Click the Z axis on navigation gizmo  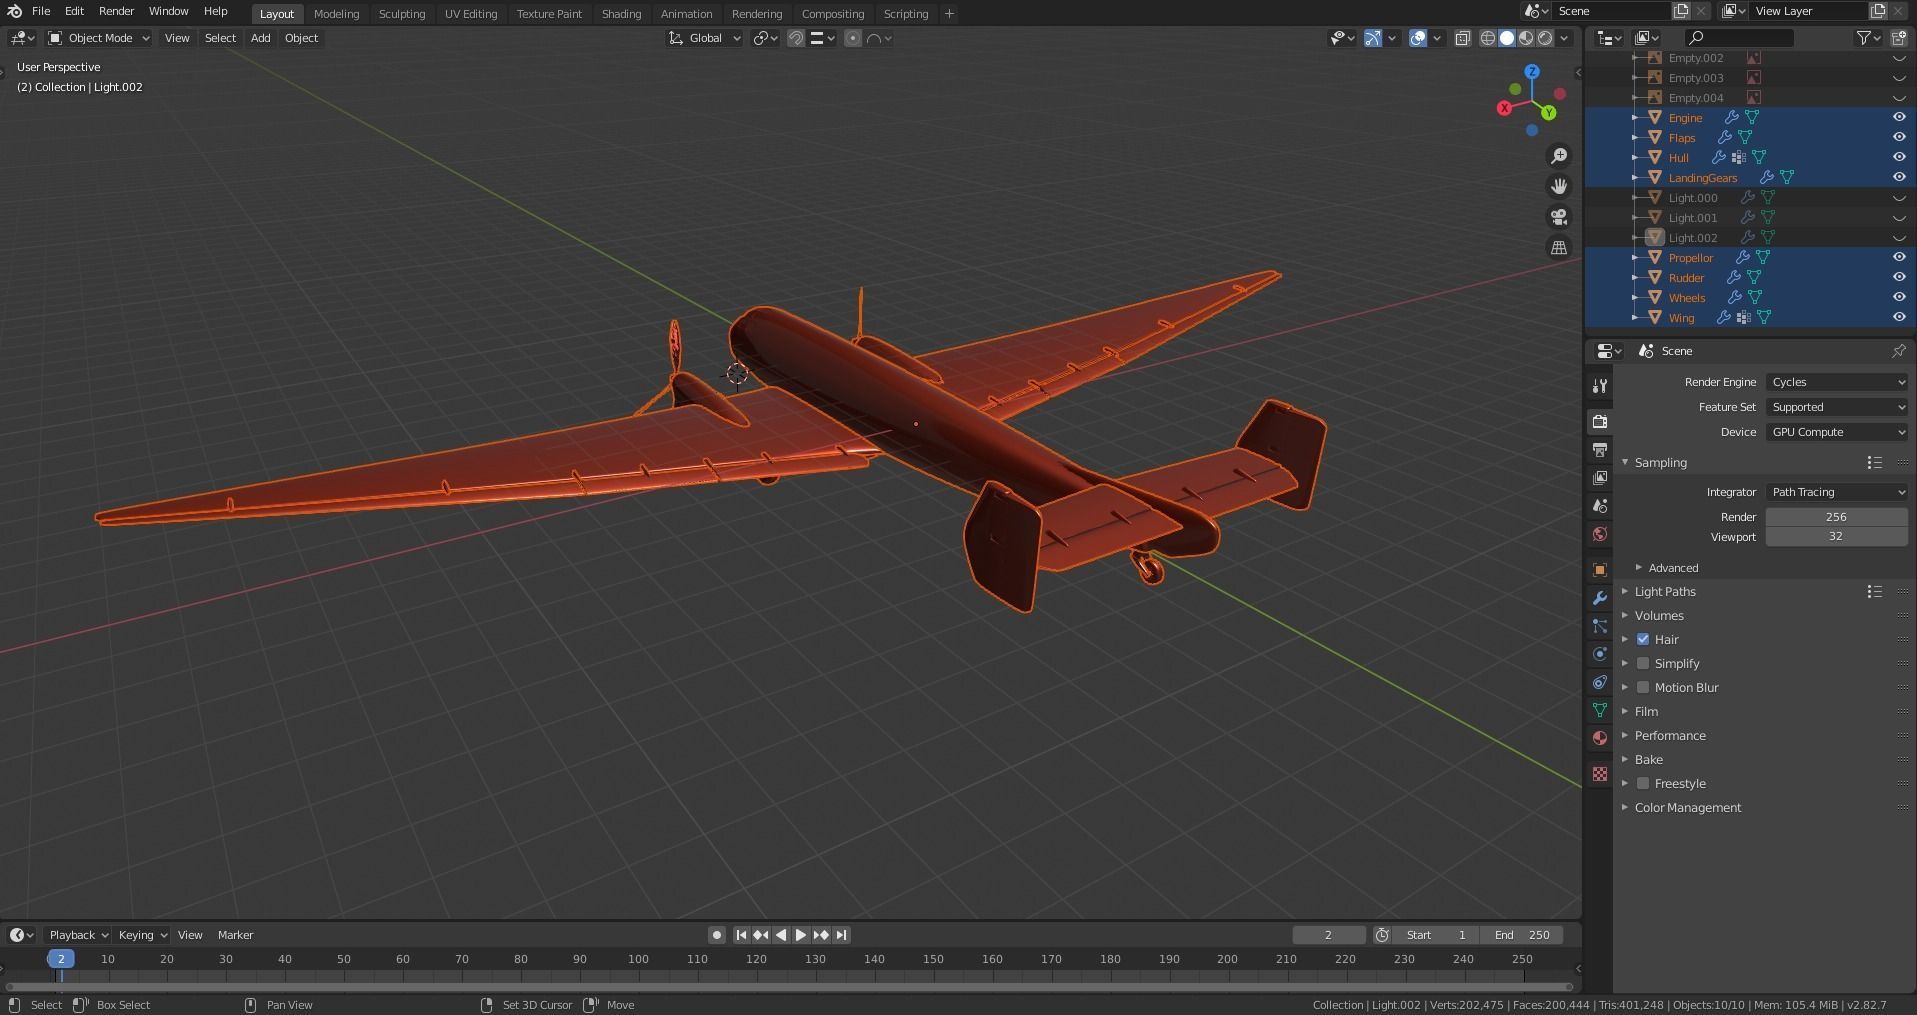[x=1532, y=72]
